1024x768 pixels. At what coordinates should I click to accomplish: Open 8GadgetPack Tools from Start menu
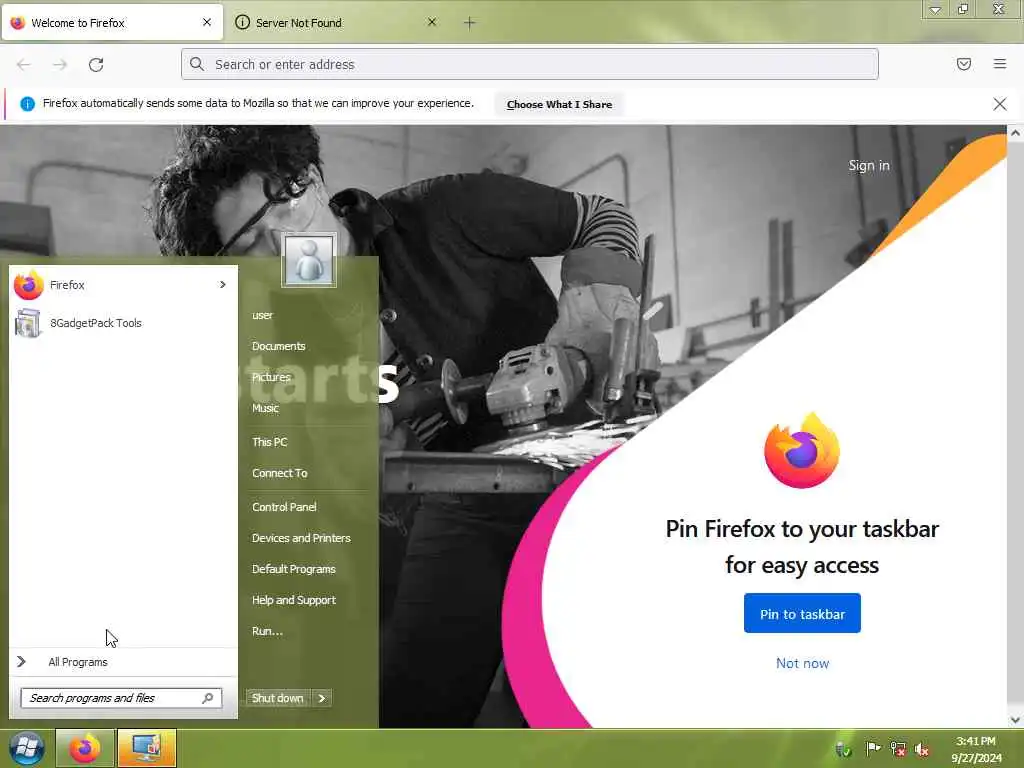123,323
